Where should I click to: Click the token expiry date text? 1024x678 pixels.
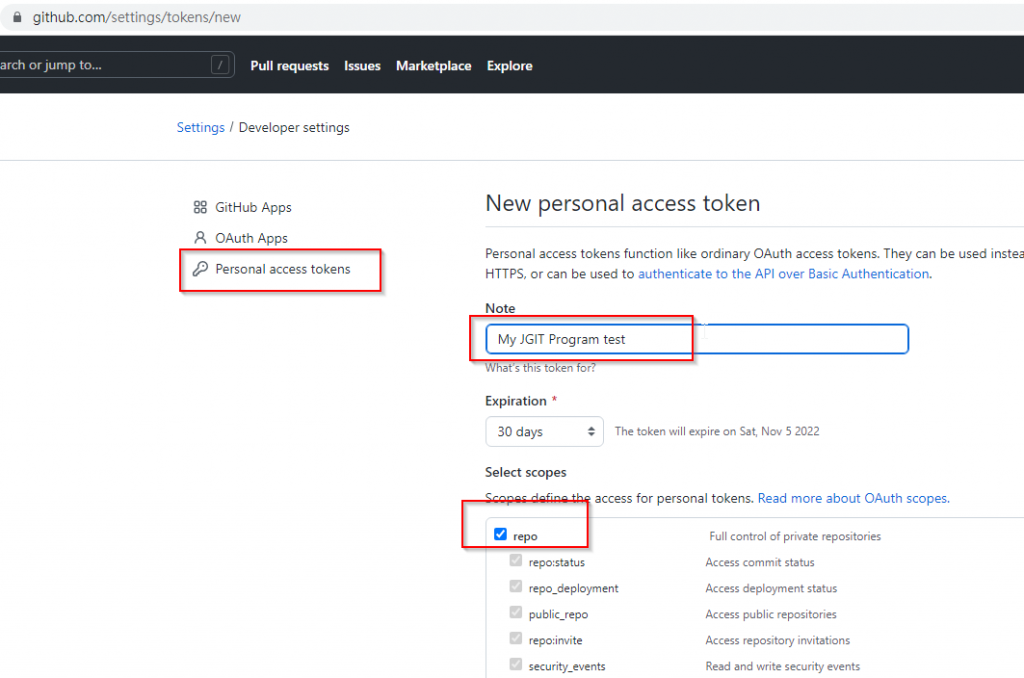[x=717, y=431]
